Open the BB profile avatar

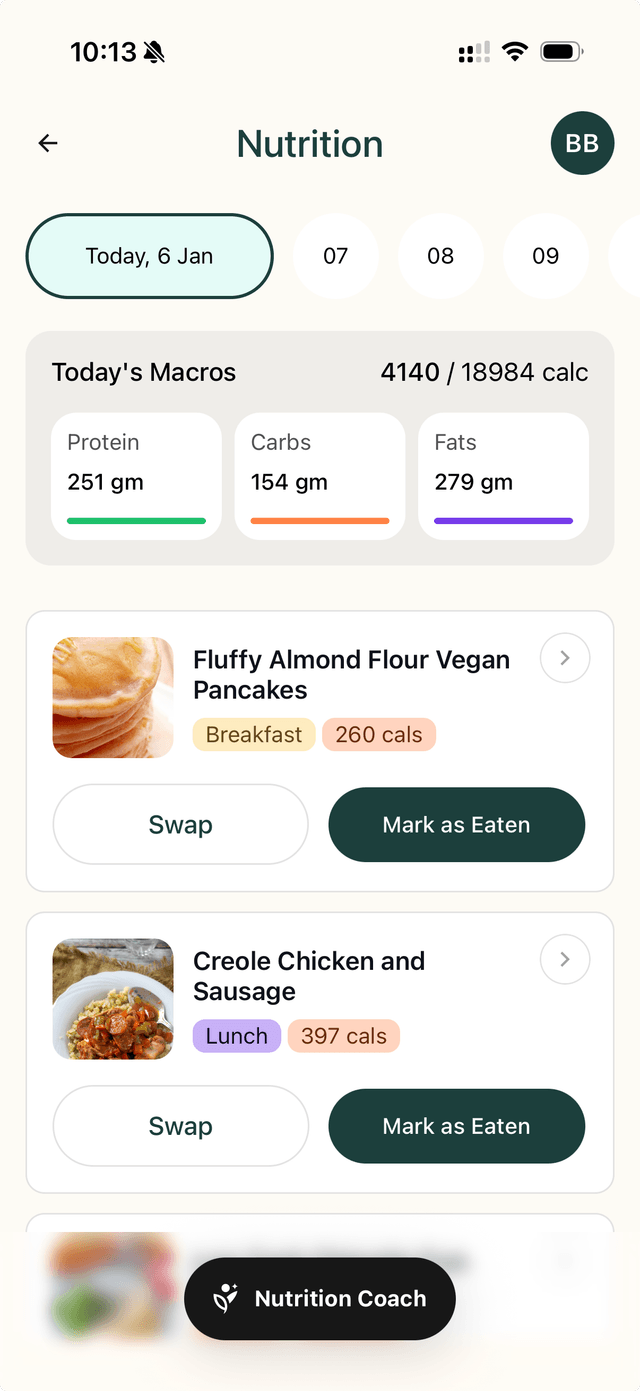[582, 143]
